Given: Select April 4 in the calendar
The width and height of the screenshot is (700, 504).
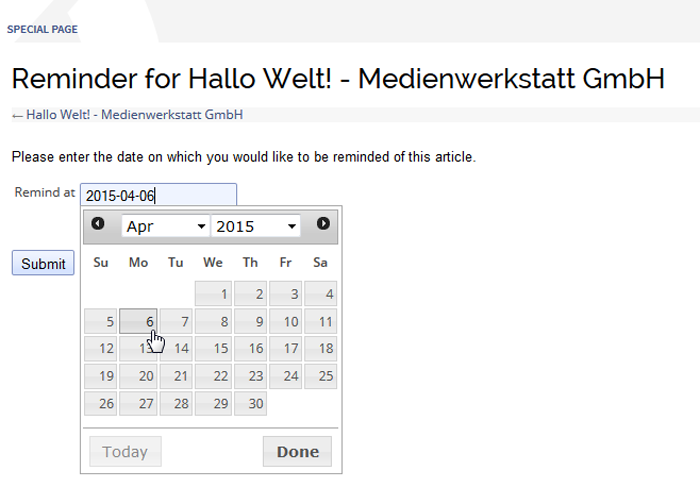Looking at the screenshot, I should pos(321,294).
